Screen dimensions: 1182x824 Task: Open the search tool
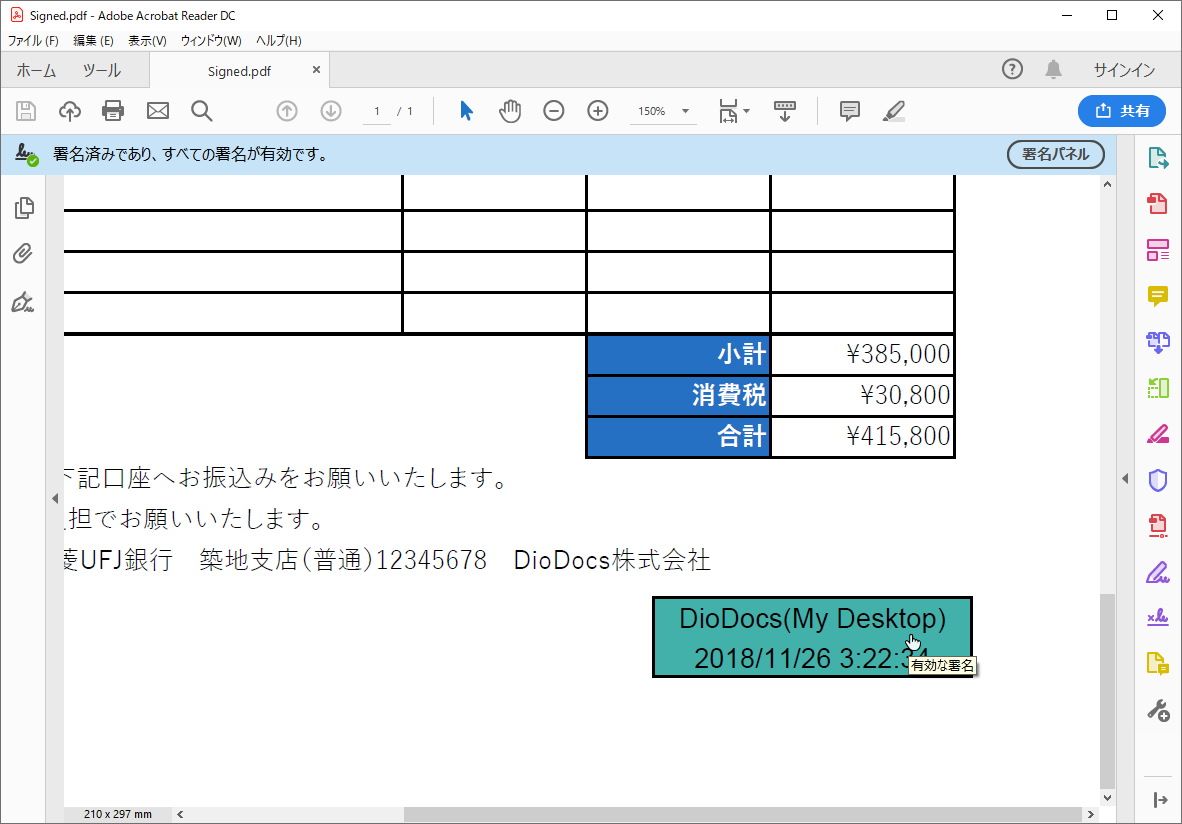pos(201,111)
